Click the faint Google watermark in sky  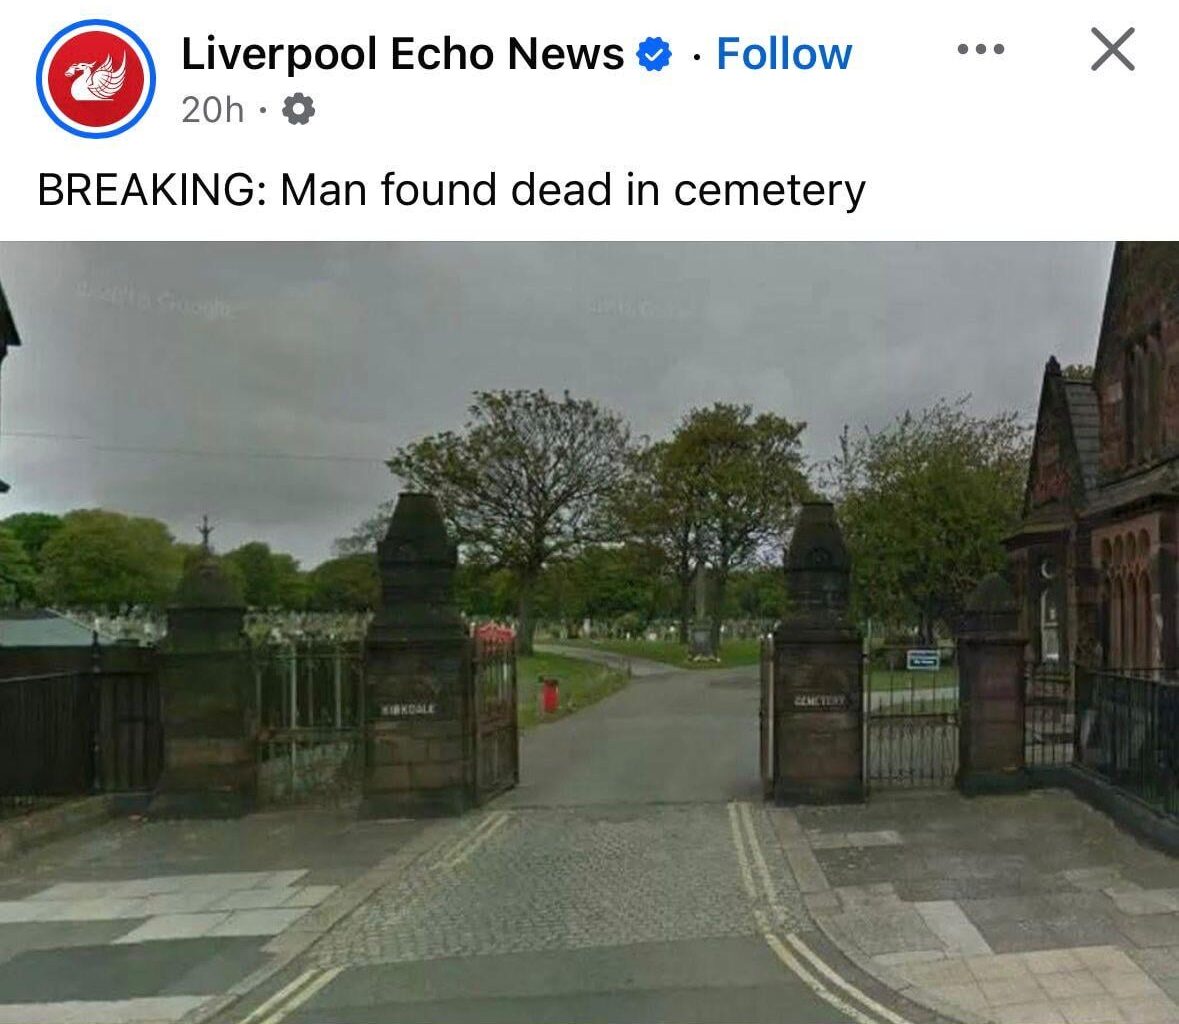click(x=154, y=305)
